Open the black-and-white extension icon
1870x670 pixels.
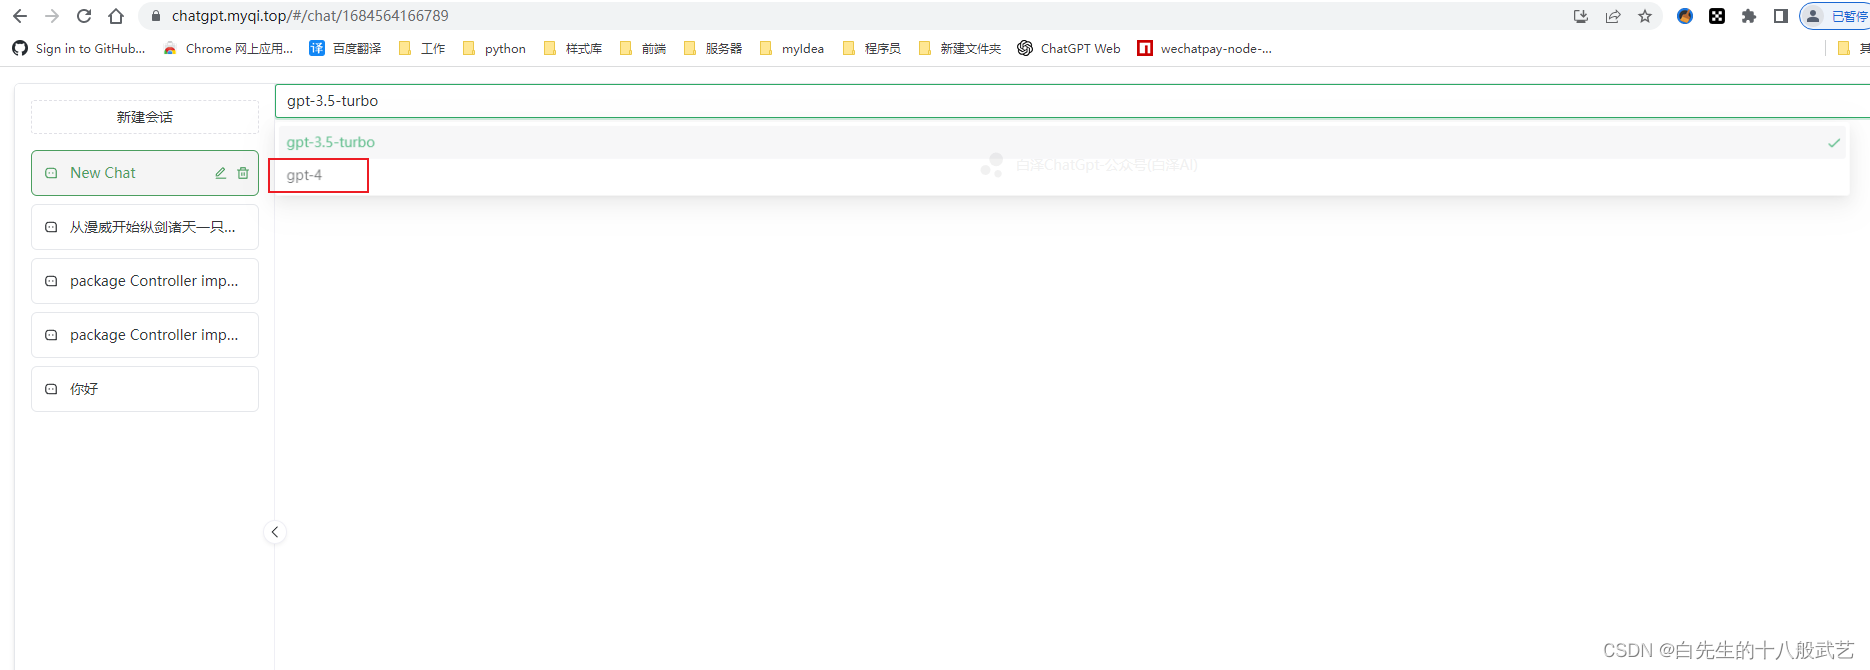[x=1717, y=16]
